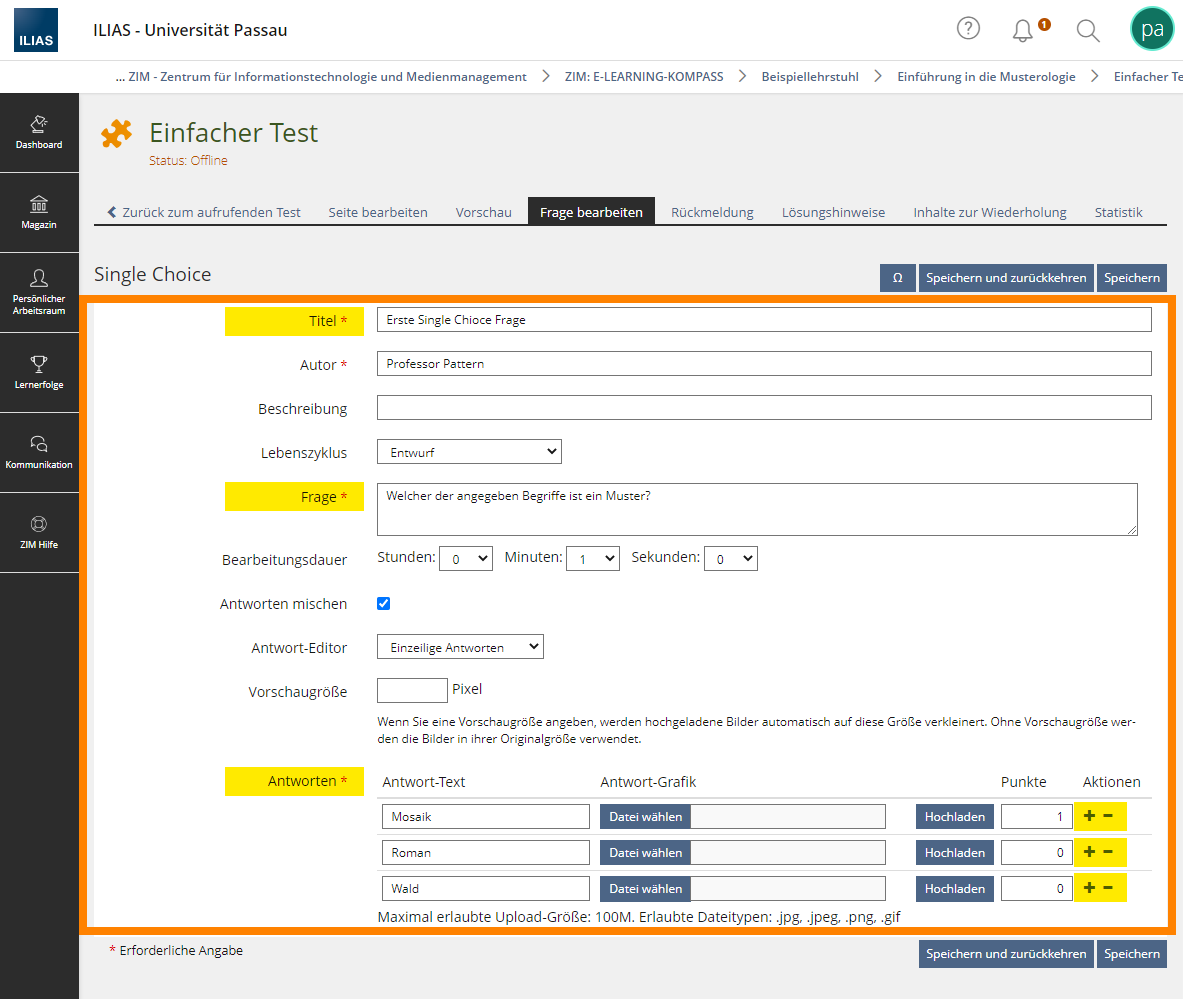Click the Punkte field for Roman

click(x=1037, y=853)
